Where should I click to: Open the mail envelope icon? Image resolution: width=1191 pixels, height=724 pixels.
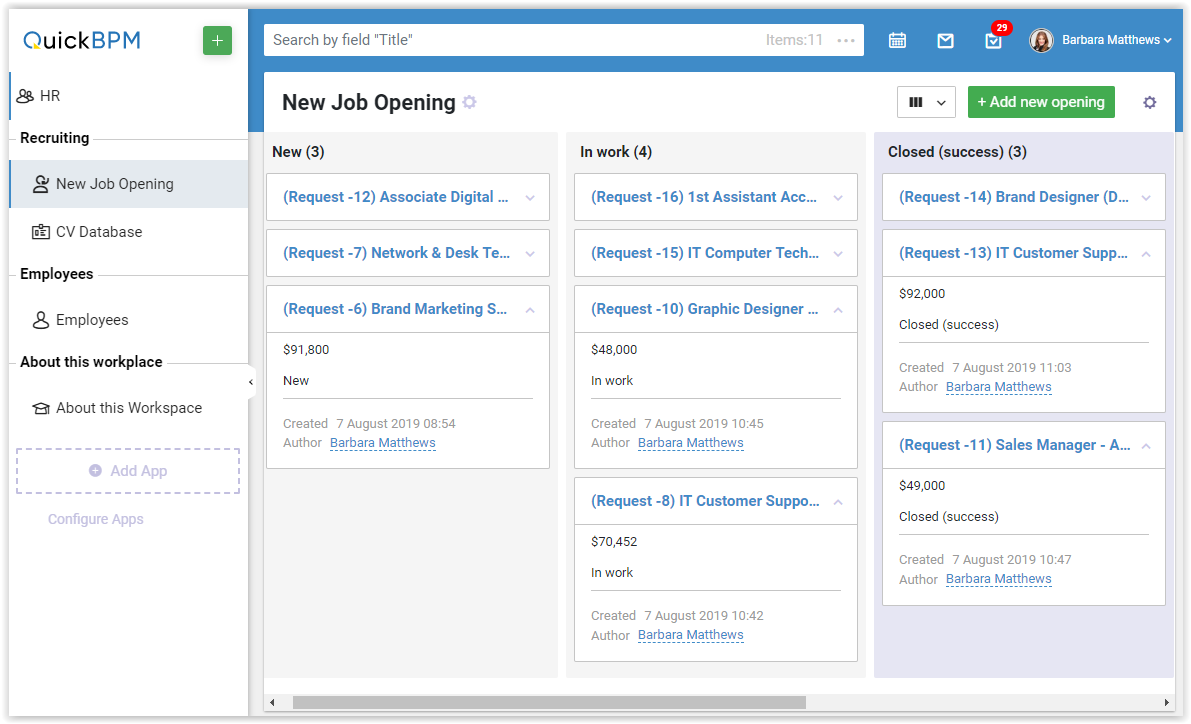[x=945, y=41]
